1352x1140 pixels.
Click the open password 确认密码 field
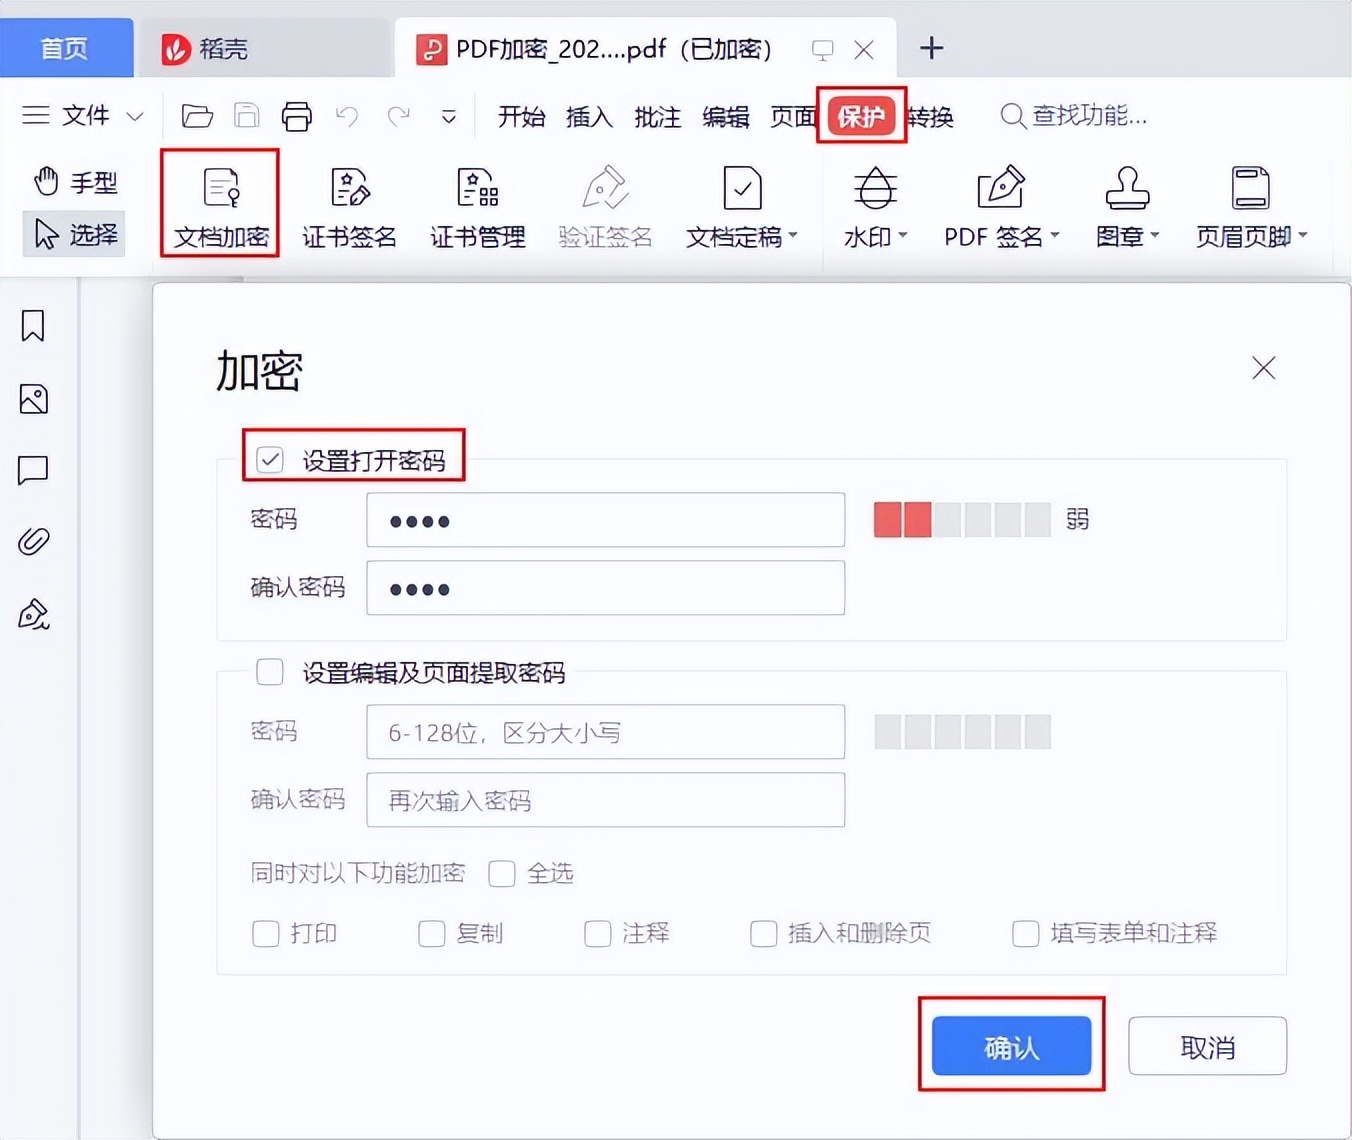(x=605, y=588)
